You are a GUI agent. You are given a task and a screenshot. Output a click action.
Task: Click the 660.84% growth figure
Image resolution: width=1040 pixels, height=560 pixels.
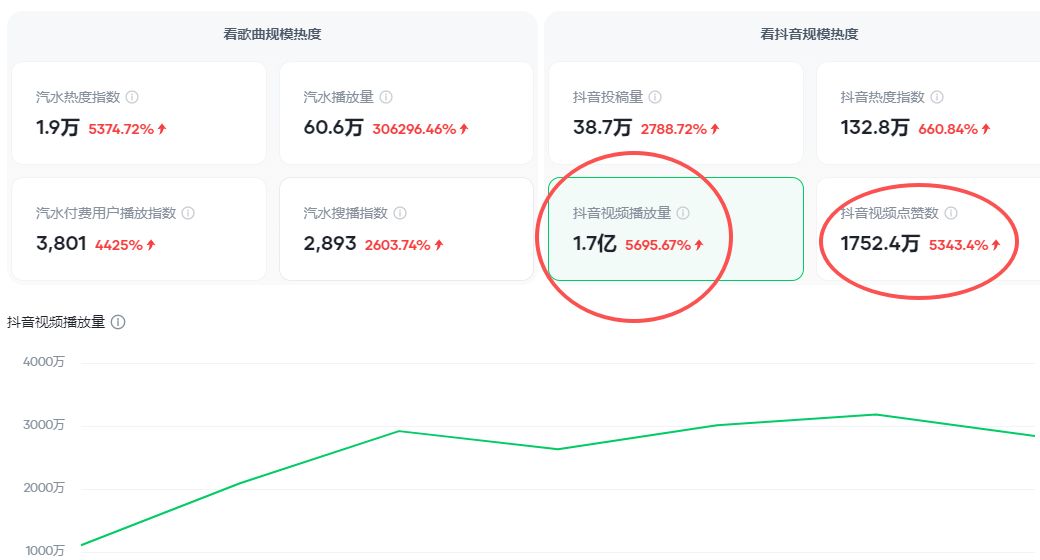point(948,129)
